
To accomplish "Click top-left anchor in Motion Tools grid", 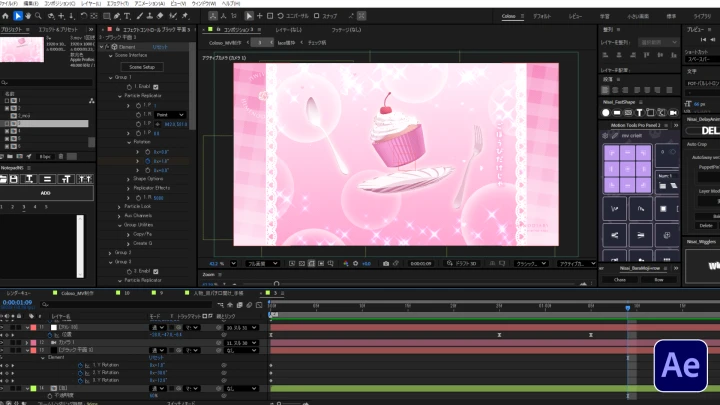I will click(x=611, y=152).
